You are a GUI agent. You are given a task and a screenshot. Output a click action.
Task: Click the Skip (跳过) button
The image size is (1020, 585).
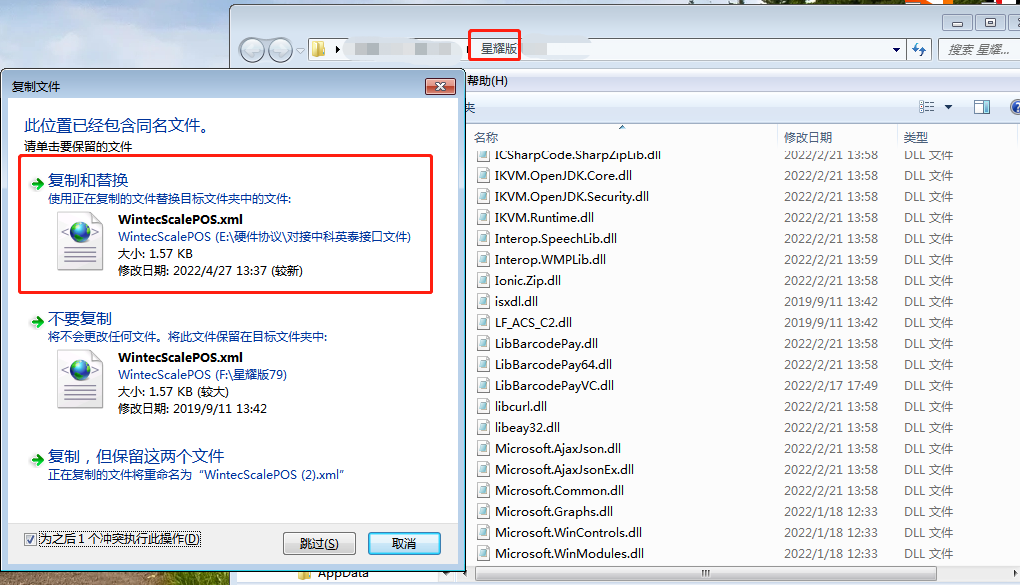pos(319,543)
